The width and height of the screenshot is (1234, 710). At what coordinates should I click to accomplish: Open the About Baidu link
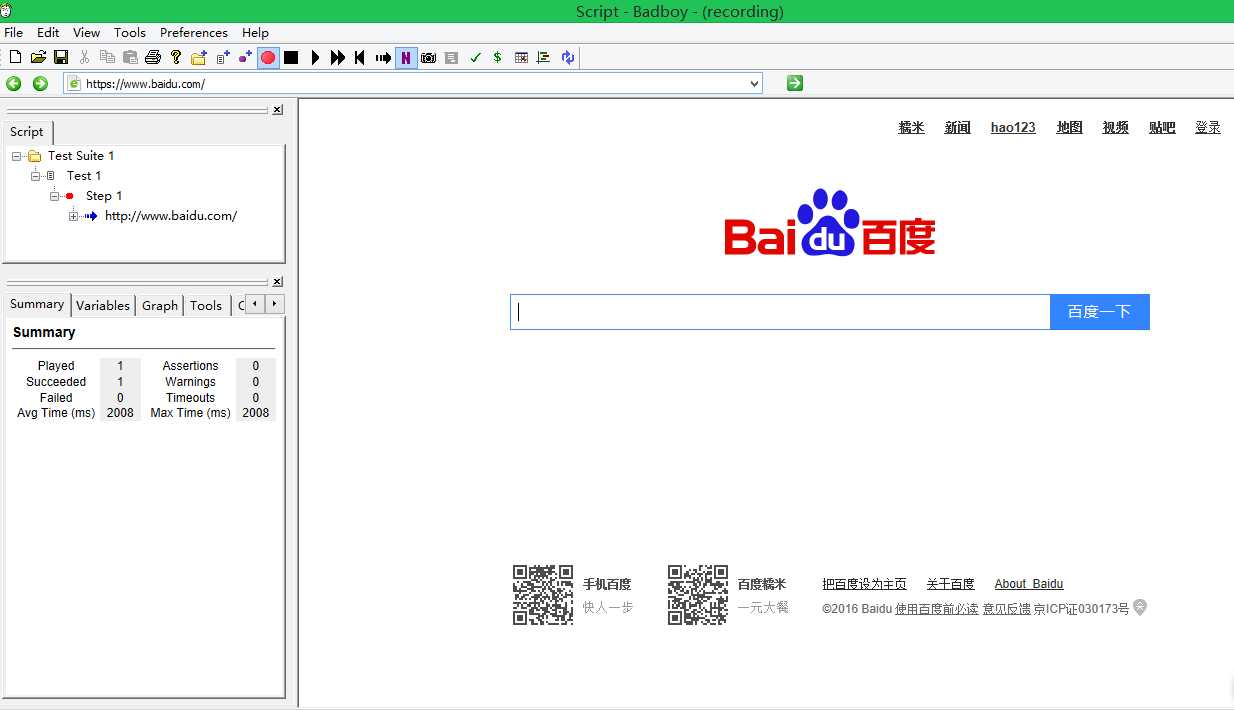1029,584
